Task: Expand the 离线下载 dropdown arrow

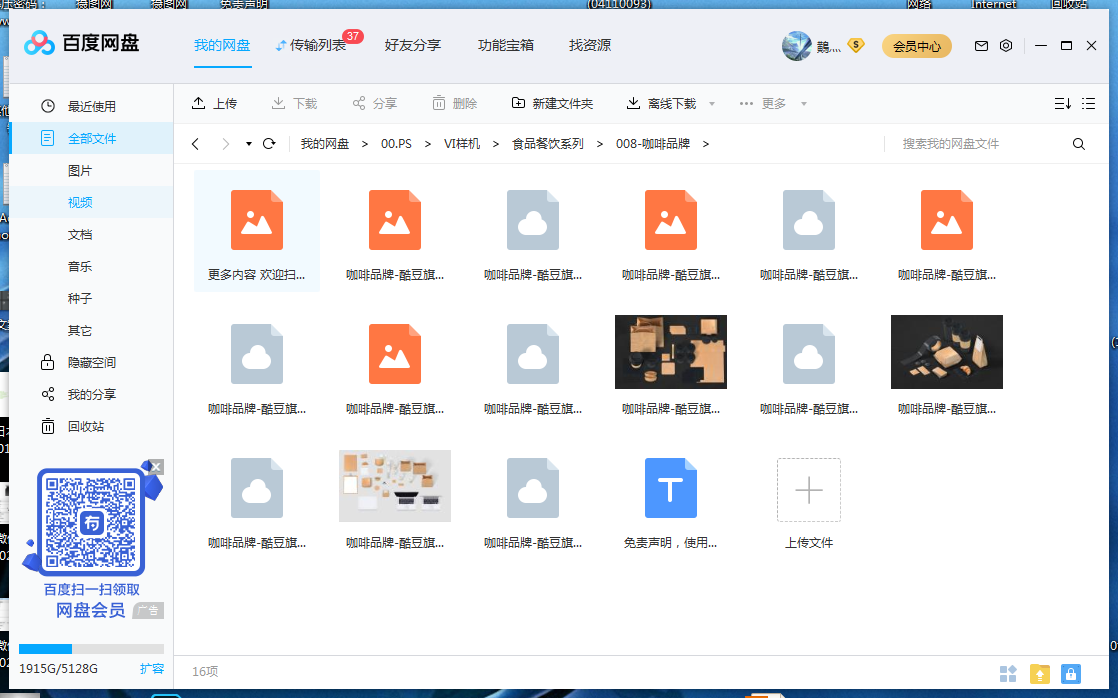Action: click(712, 104)
